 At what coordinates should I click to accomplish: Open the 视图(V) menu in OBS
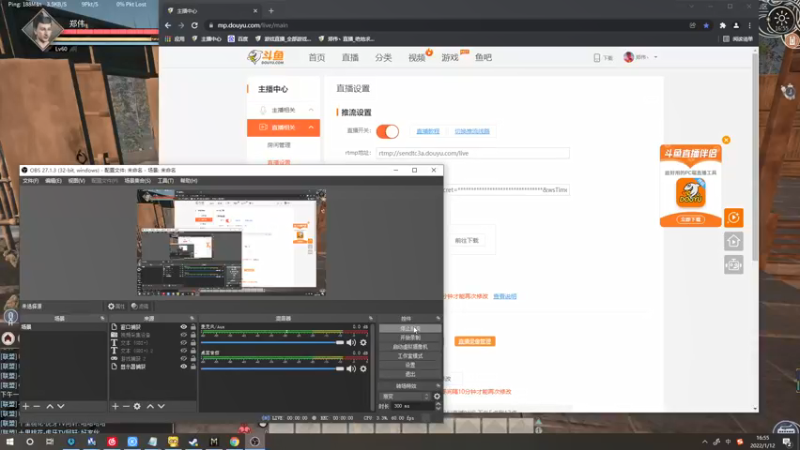[x=77, y=181]
